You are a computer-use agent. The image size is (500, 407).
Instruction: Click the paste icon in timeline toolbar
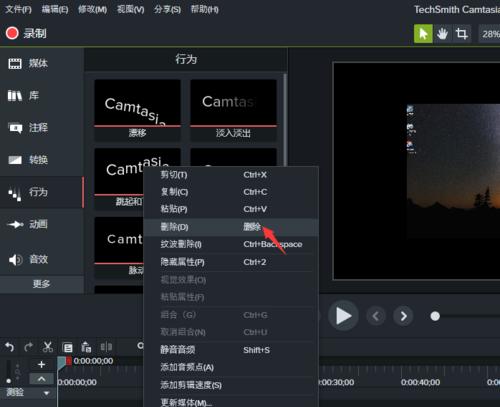click(x=86, y=347)
